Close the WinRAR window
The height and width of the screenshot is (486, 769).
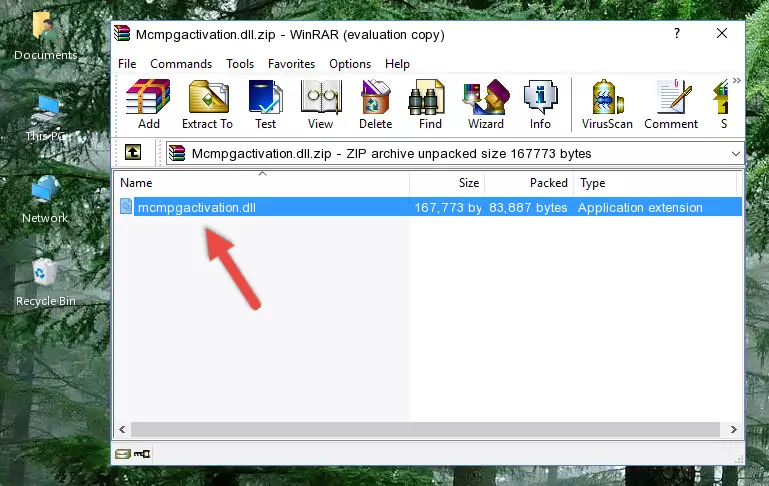pos(722,33)
